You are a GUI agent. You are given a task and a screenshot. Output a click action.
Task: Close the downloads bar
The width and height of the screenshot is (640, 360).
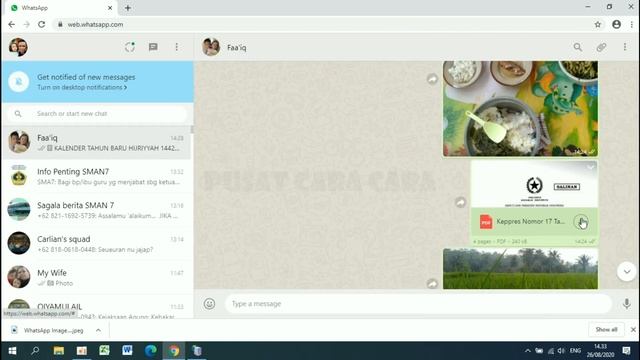point(633,329)
